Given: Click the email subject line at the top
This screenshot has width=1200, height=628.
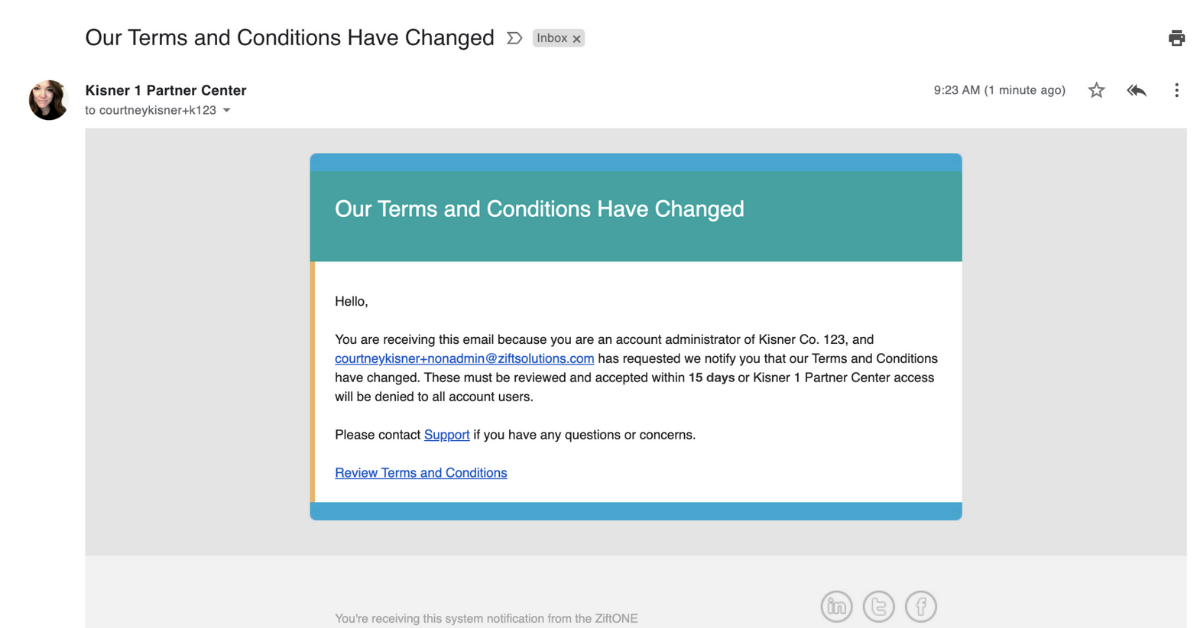Looking at the screenshot, I should [x=290, y=38].
